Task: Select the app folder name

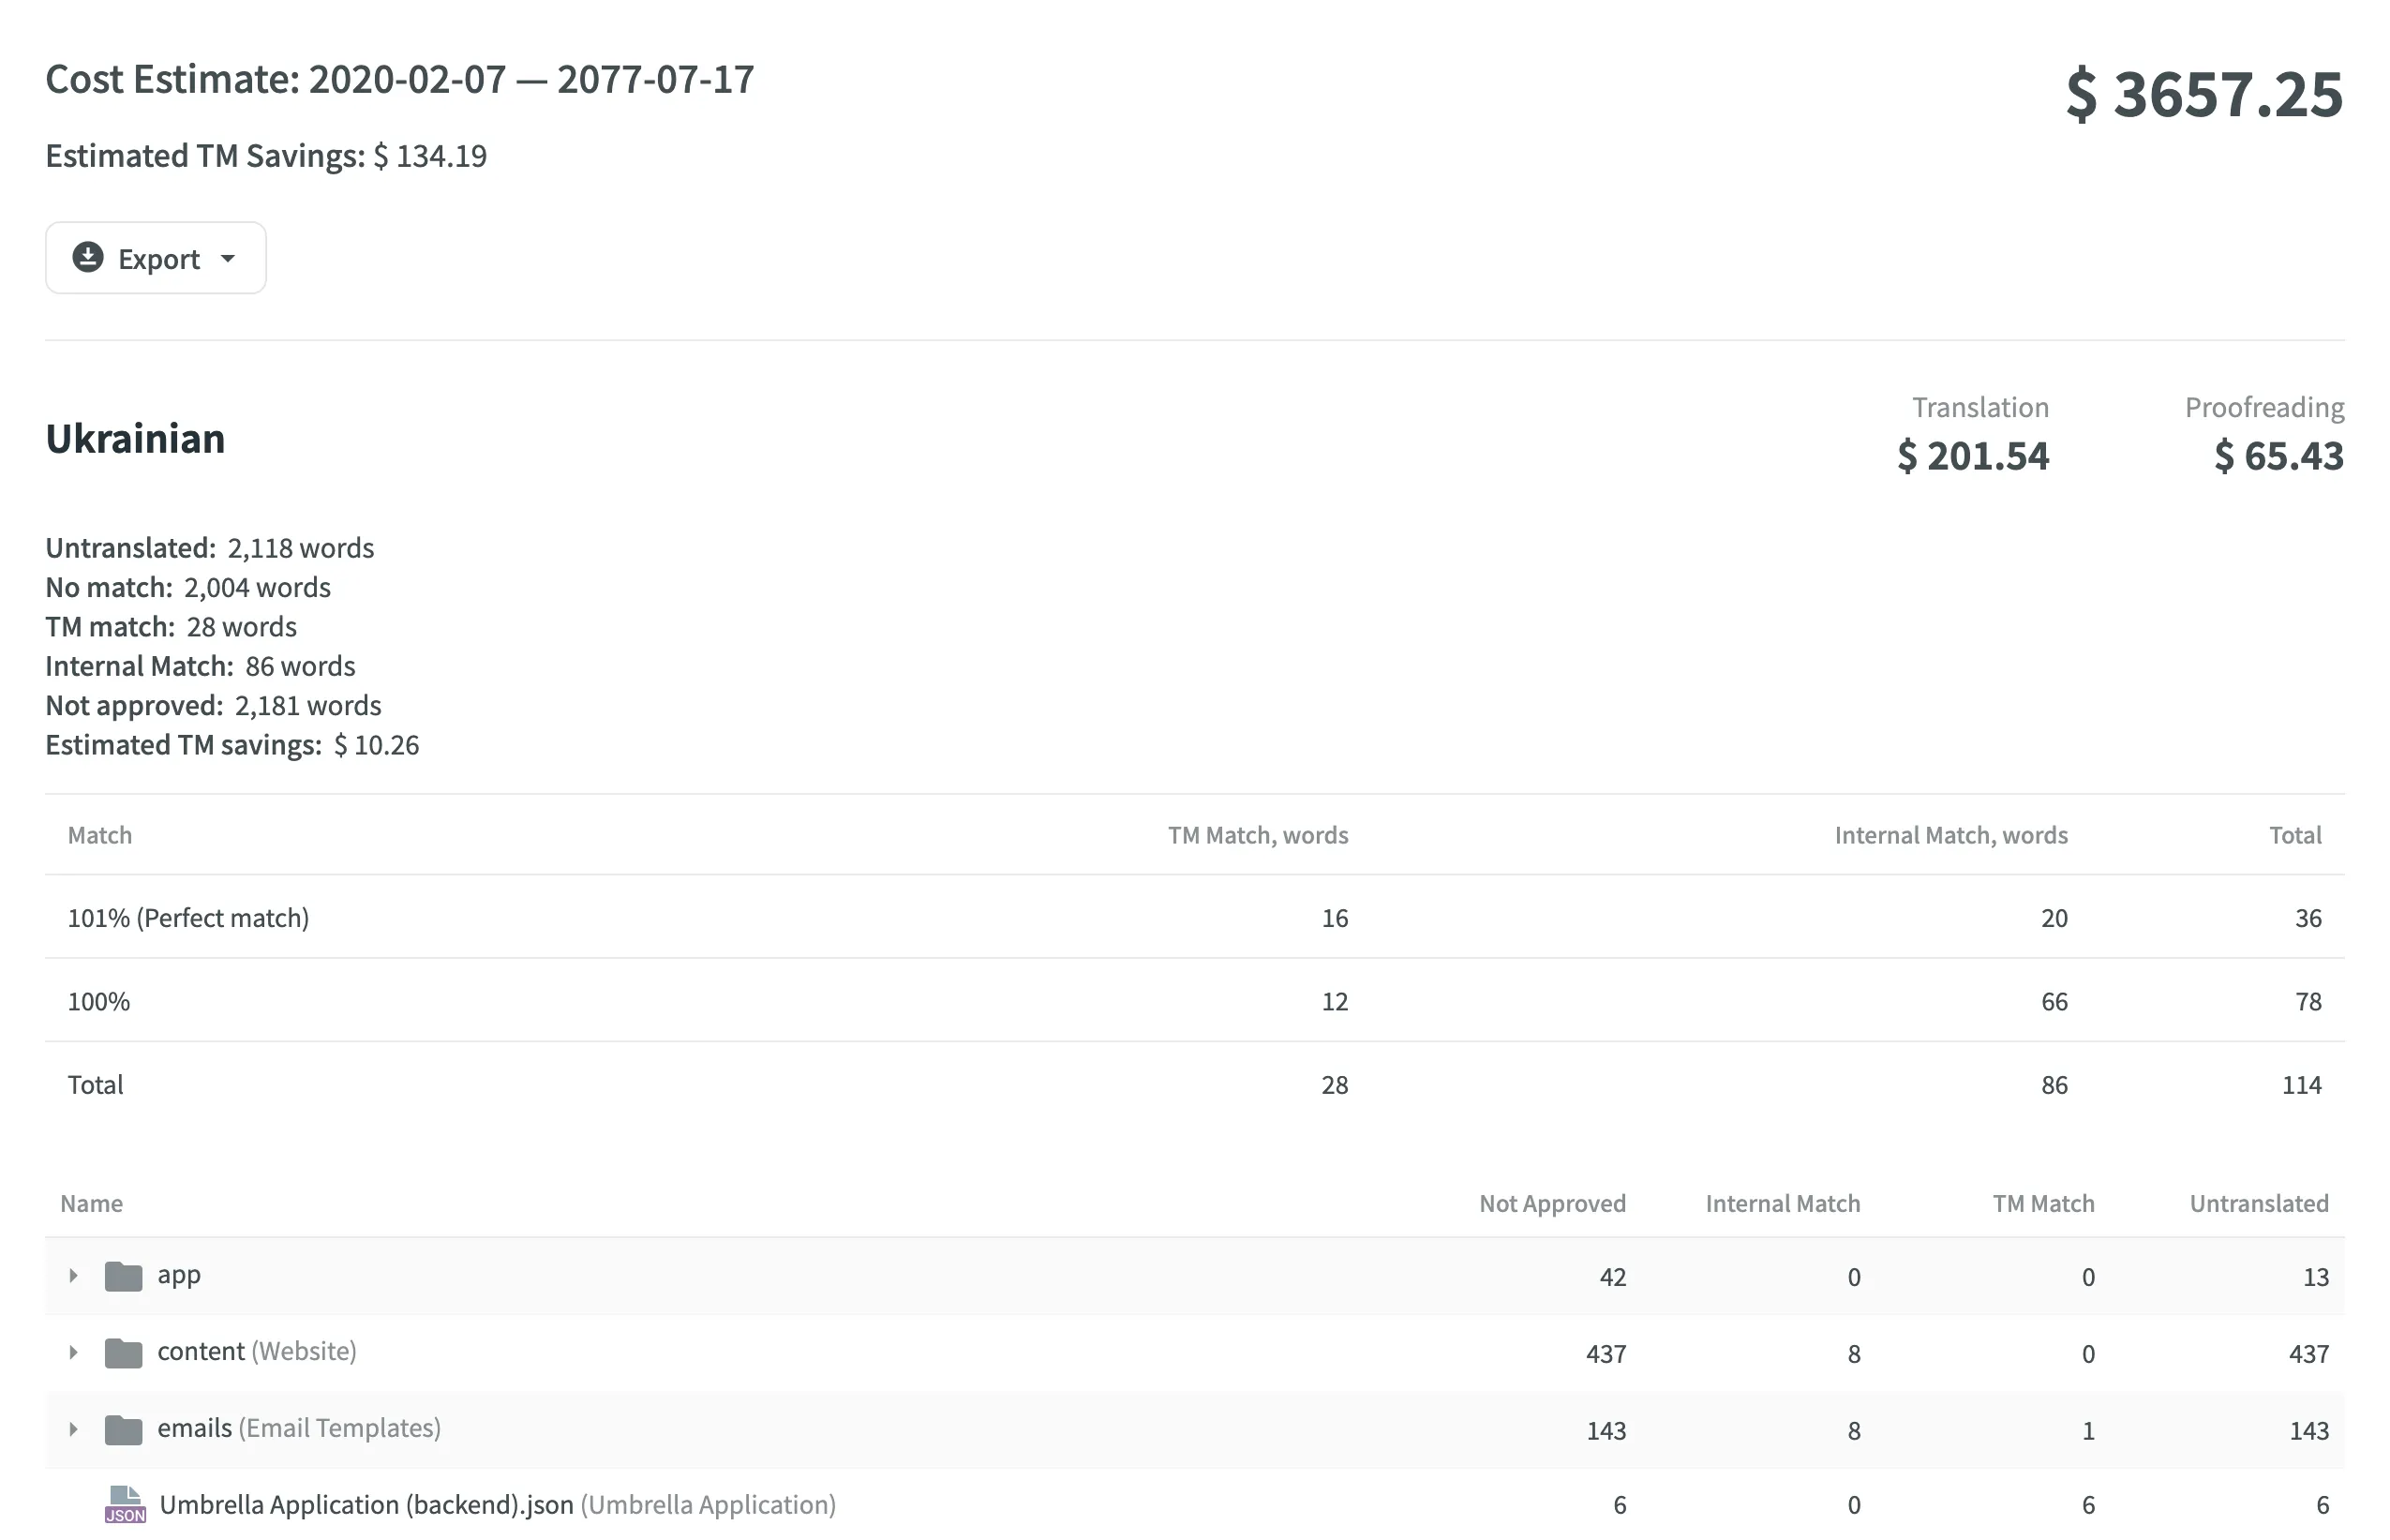Action: coord(179,1275)
